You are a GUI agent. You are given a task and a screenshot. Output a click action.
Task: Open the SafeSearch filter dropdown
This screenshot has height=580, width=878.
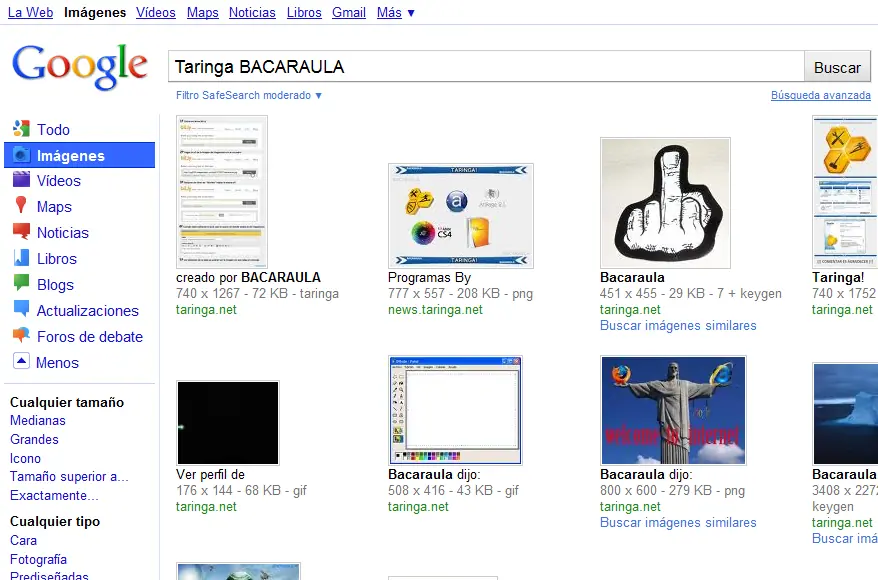point(249,95)
